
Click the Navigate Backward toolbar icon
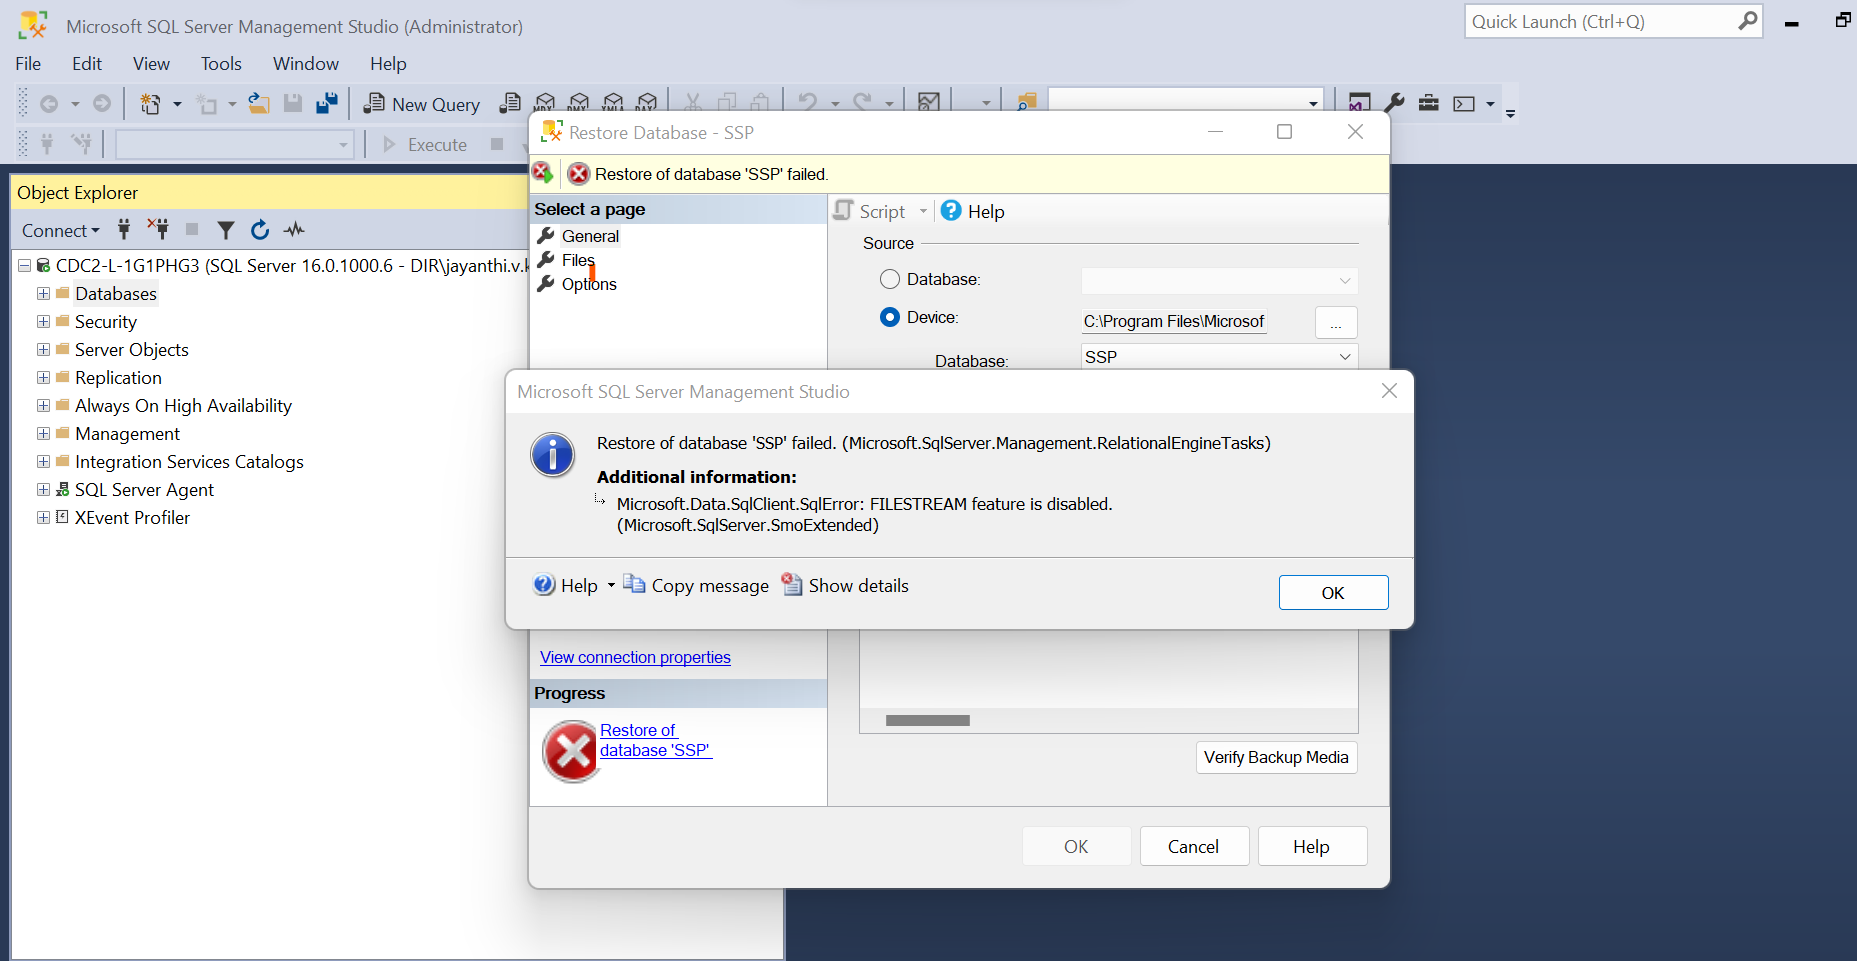pyautogui.click(x=48, y=104)
